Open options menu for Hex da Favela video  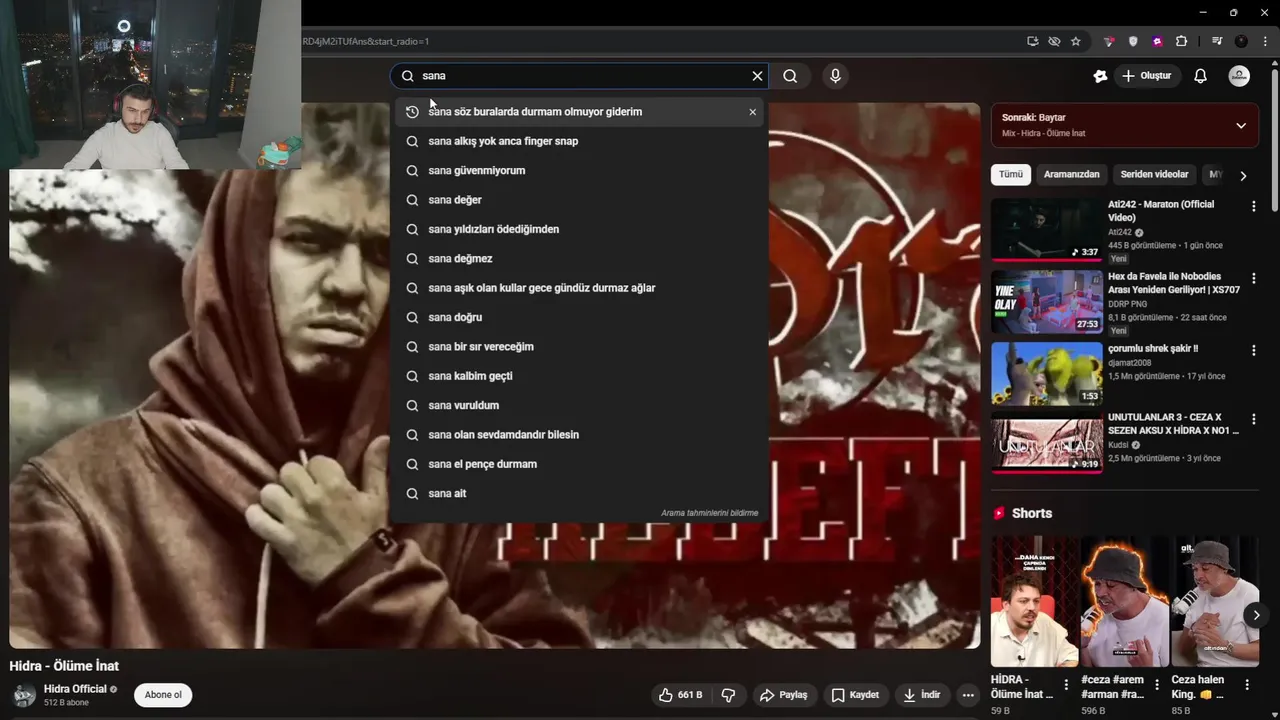1253,279
